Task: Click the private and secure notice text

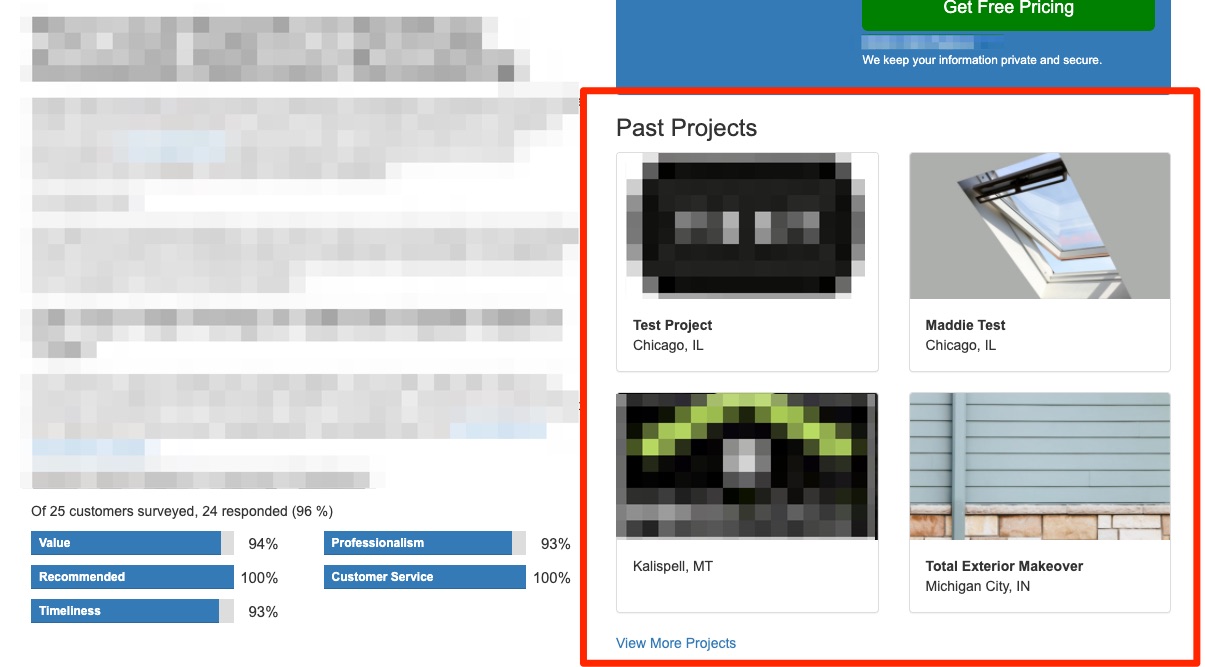Action: click(x=981, y=60)
